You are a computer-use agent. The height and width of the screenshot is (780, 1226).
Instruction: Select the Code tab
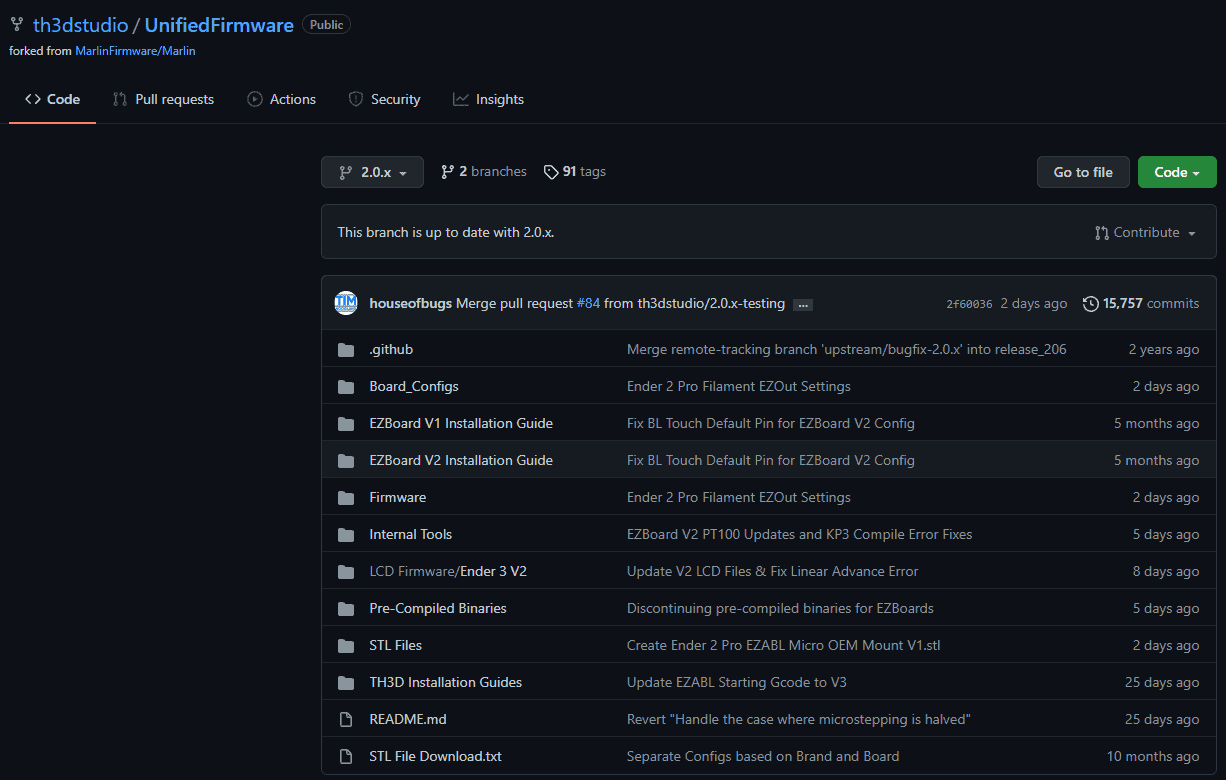click(53, 99)
